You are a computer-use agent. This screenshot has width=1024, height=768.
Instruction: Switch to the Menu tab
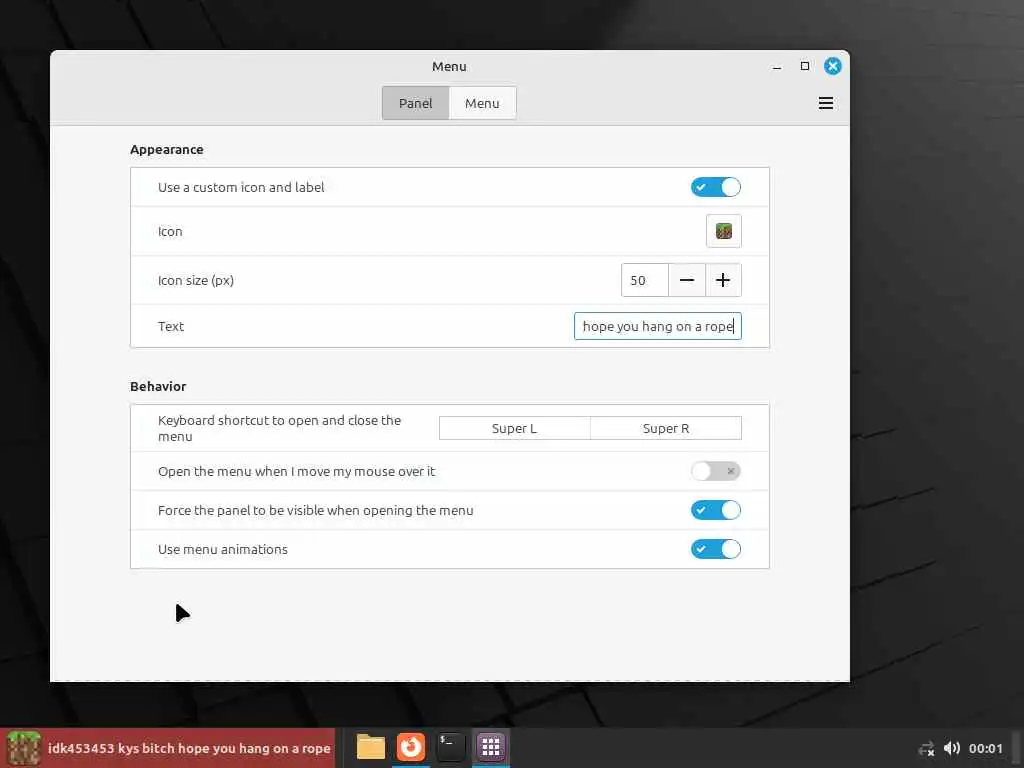[x=483, y=103]
